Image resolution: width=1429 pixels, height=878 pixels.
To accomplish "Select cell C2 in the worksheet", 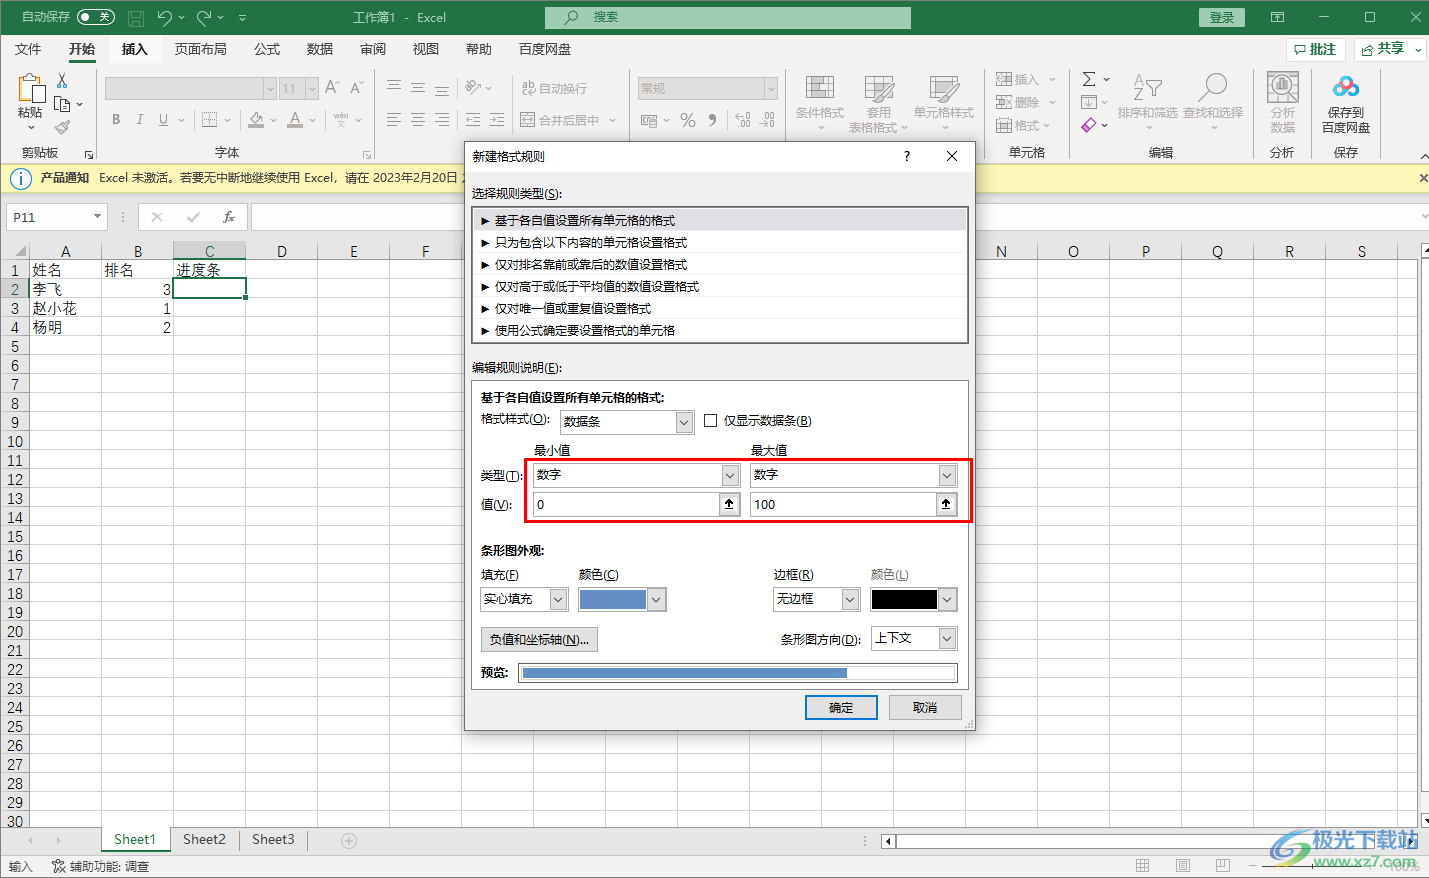I will 210,289.
